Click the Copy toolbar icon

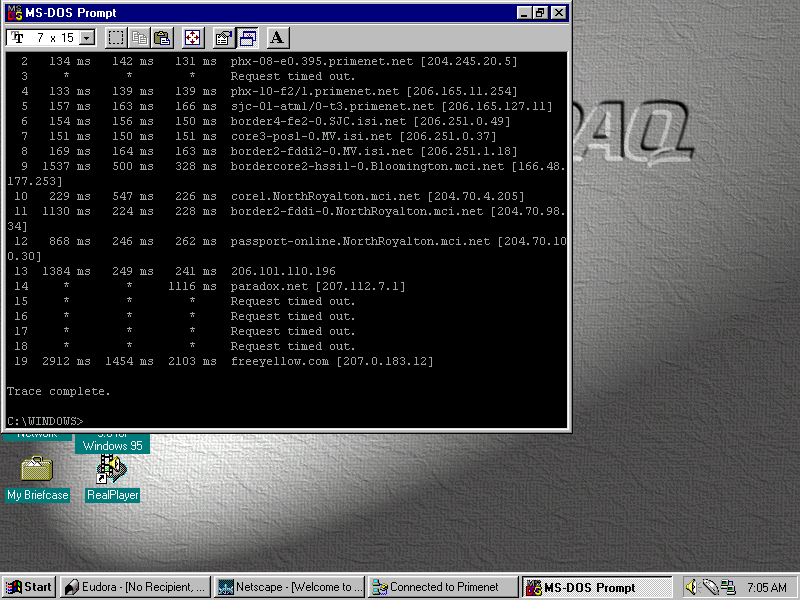139,38
